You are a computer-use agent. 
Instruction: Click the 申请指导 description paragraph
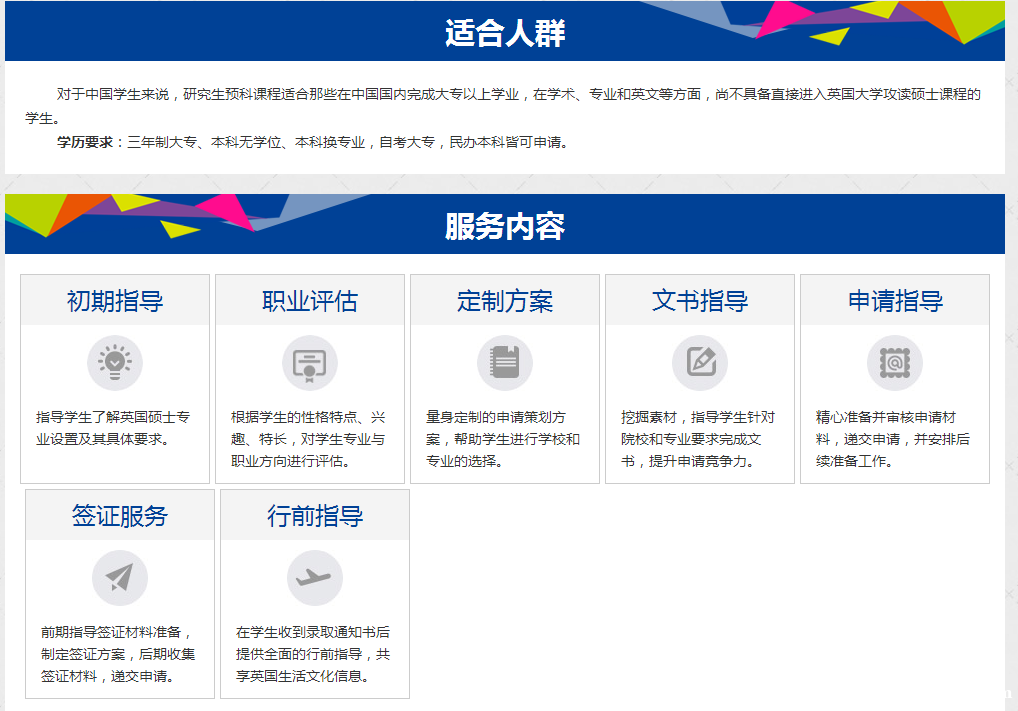tap(893, 439)
